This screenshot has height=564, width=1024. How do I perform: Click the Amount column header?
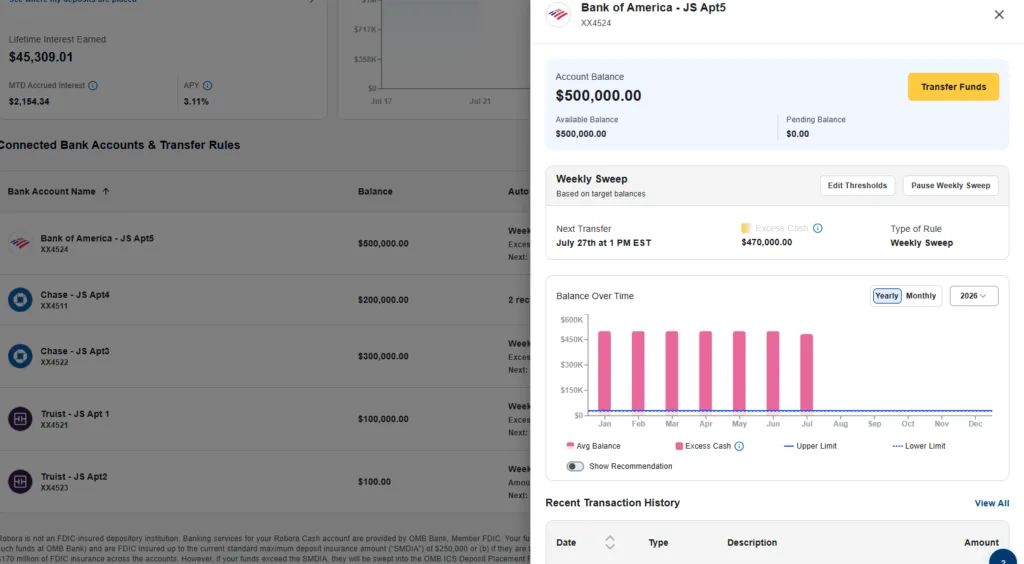[981, 542]
